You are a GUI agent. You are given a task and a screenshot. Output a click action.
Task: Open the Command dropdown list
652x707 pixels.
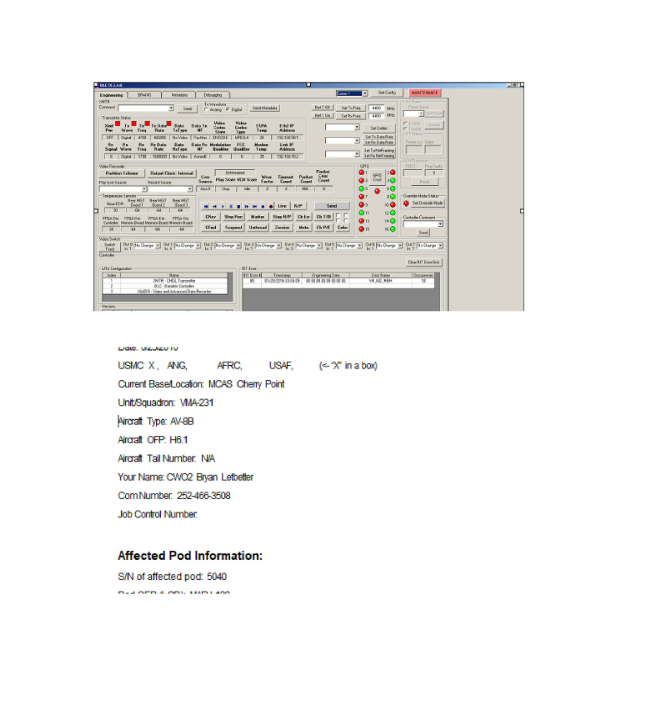(x=172, y=108)
